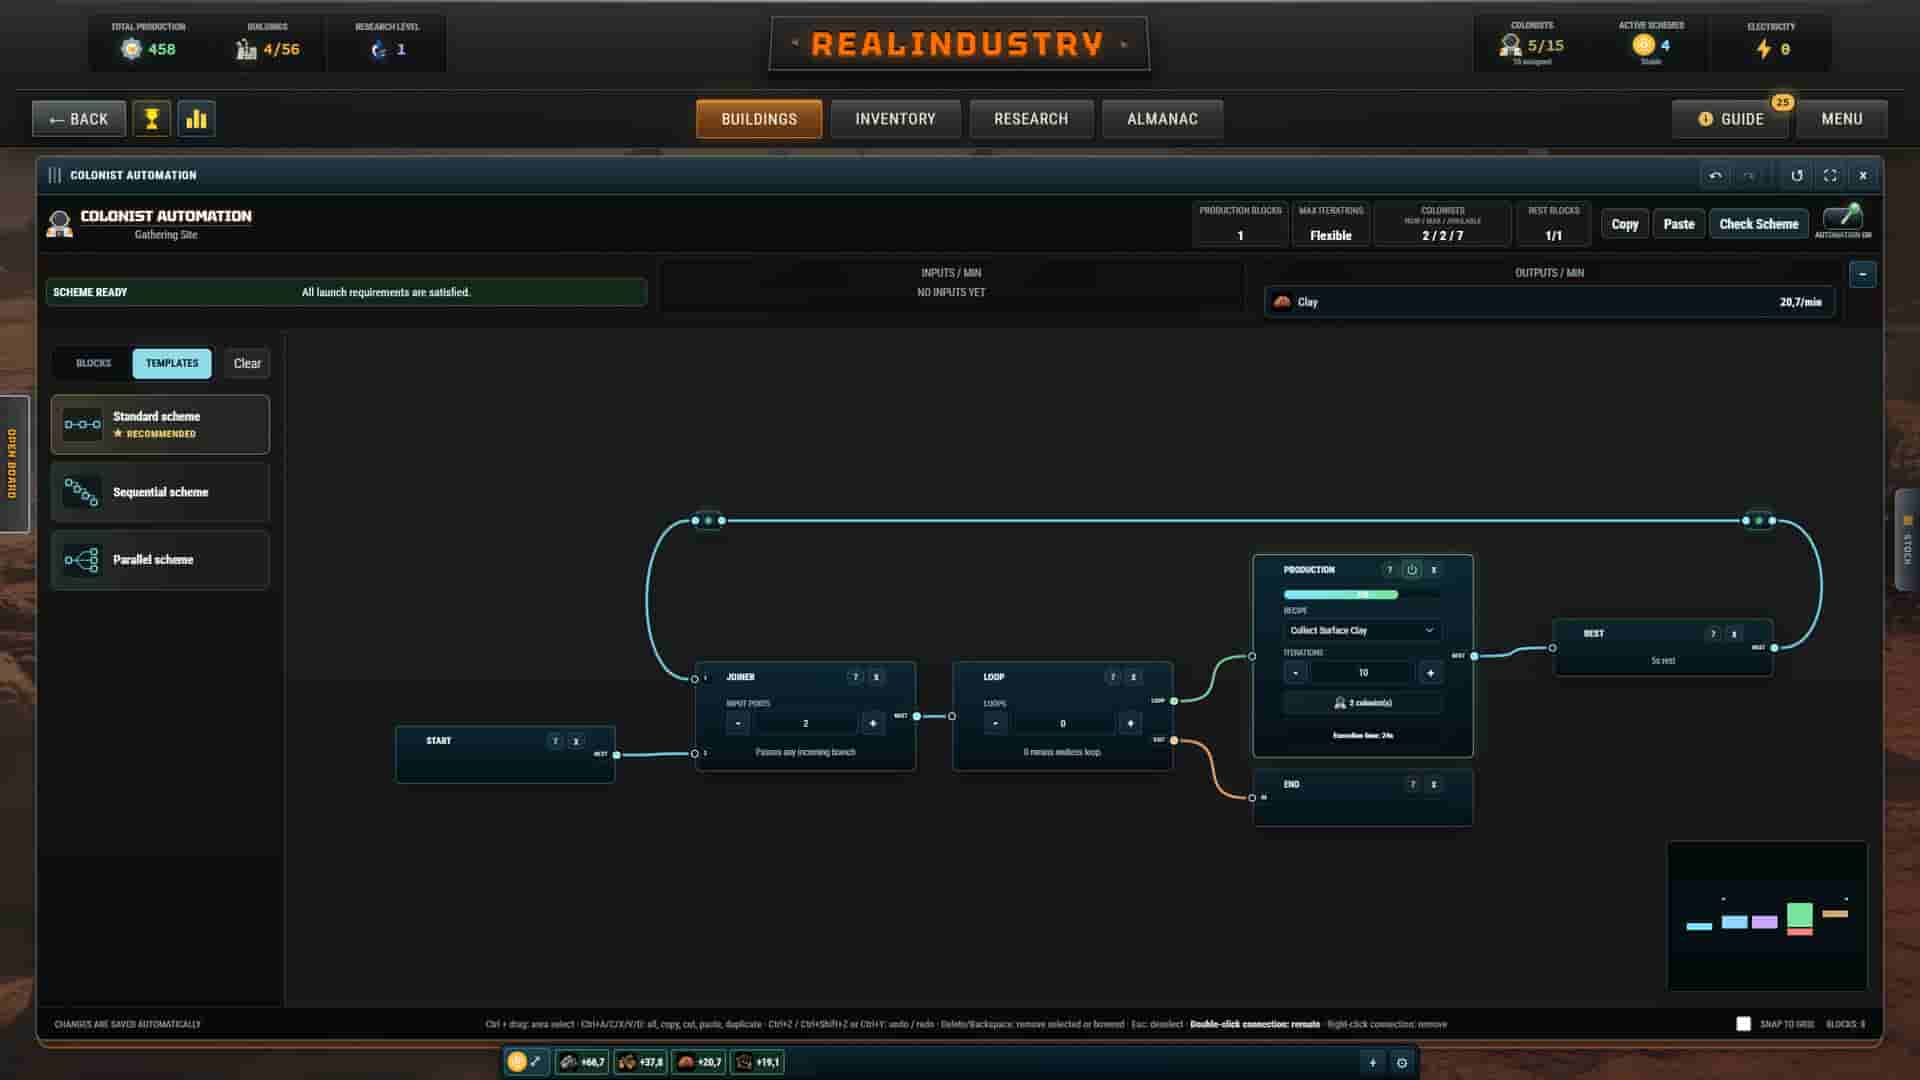This screenshot has height=1080, width=1920.
Task: Open the statistics bar chart icon
Action: pos(197,119)
